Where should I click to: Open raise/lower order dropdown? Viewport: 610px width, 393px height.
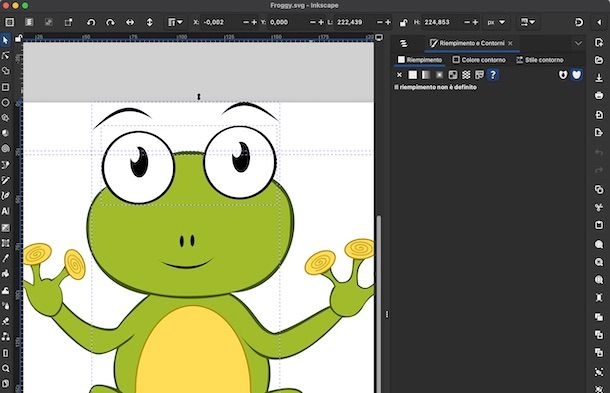click(x=175, y=22)
